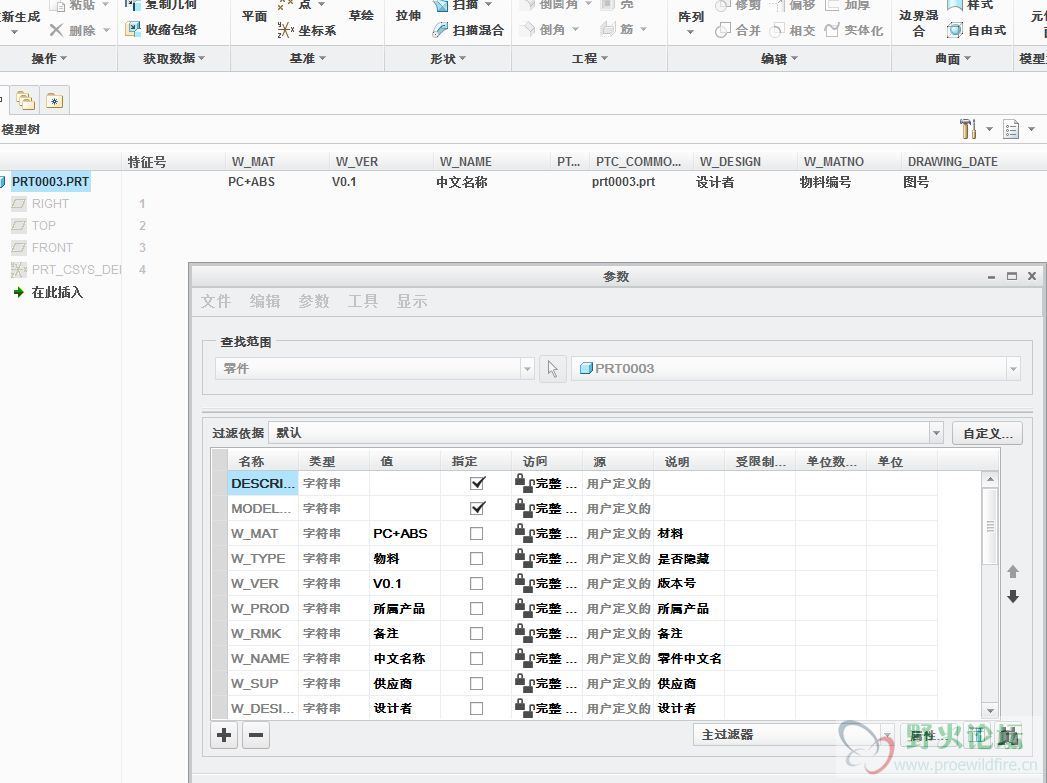Open the filter by 默认 dropdown
This screenshot has height=783, width=1047.
click(x=936, y=433)
